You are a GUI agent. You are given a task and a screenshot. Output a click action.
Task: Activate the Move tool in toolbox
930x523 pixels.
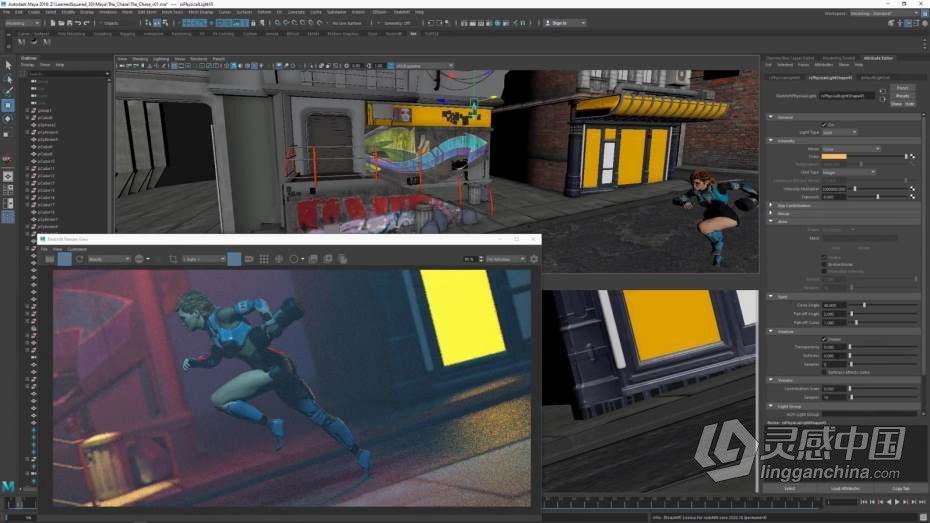8,106
